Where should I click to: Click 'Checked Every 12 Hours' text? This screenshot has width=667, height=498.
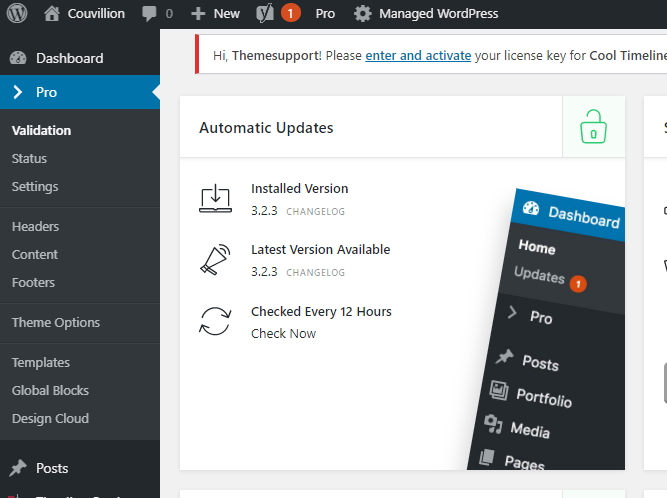pos(321,312)
